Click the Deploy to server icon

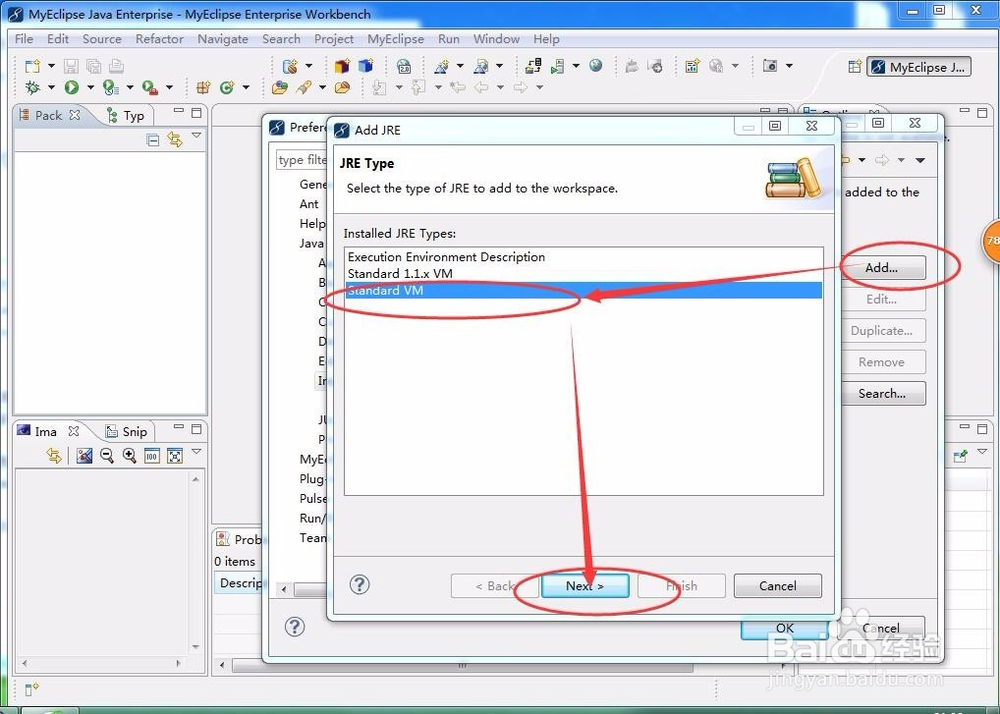pyautogui.click(x=533, y=66)
